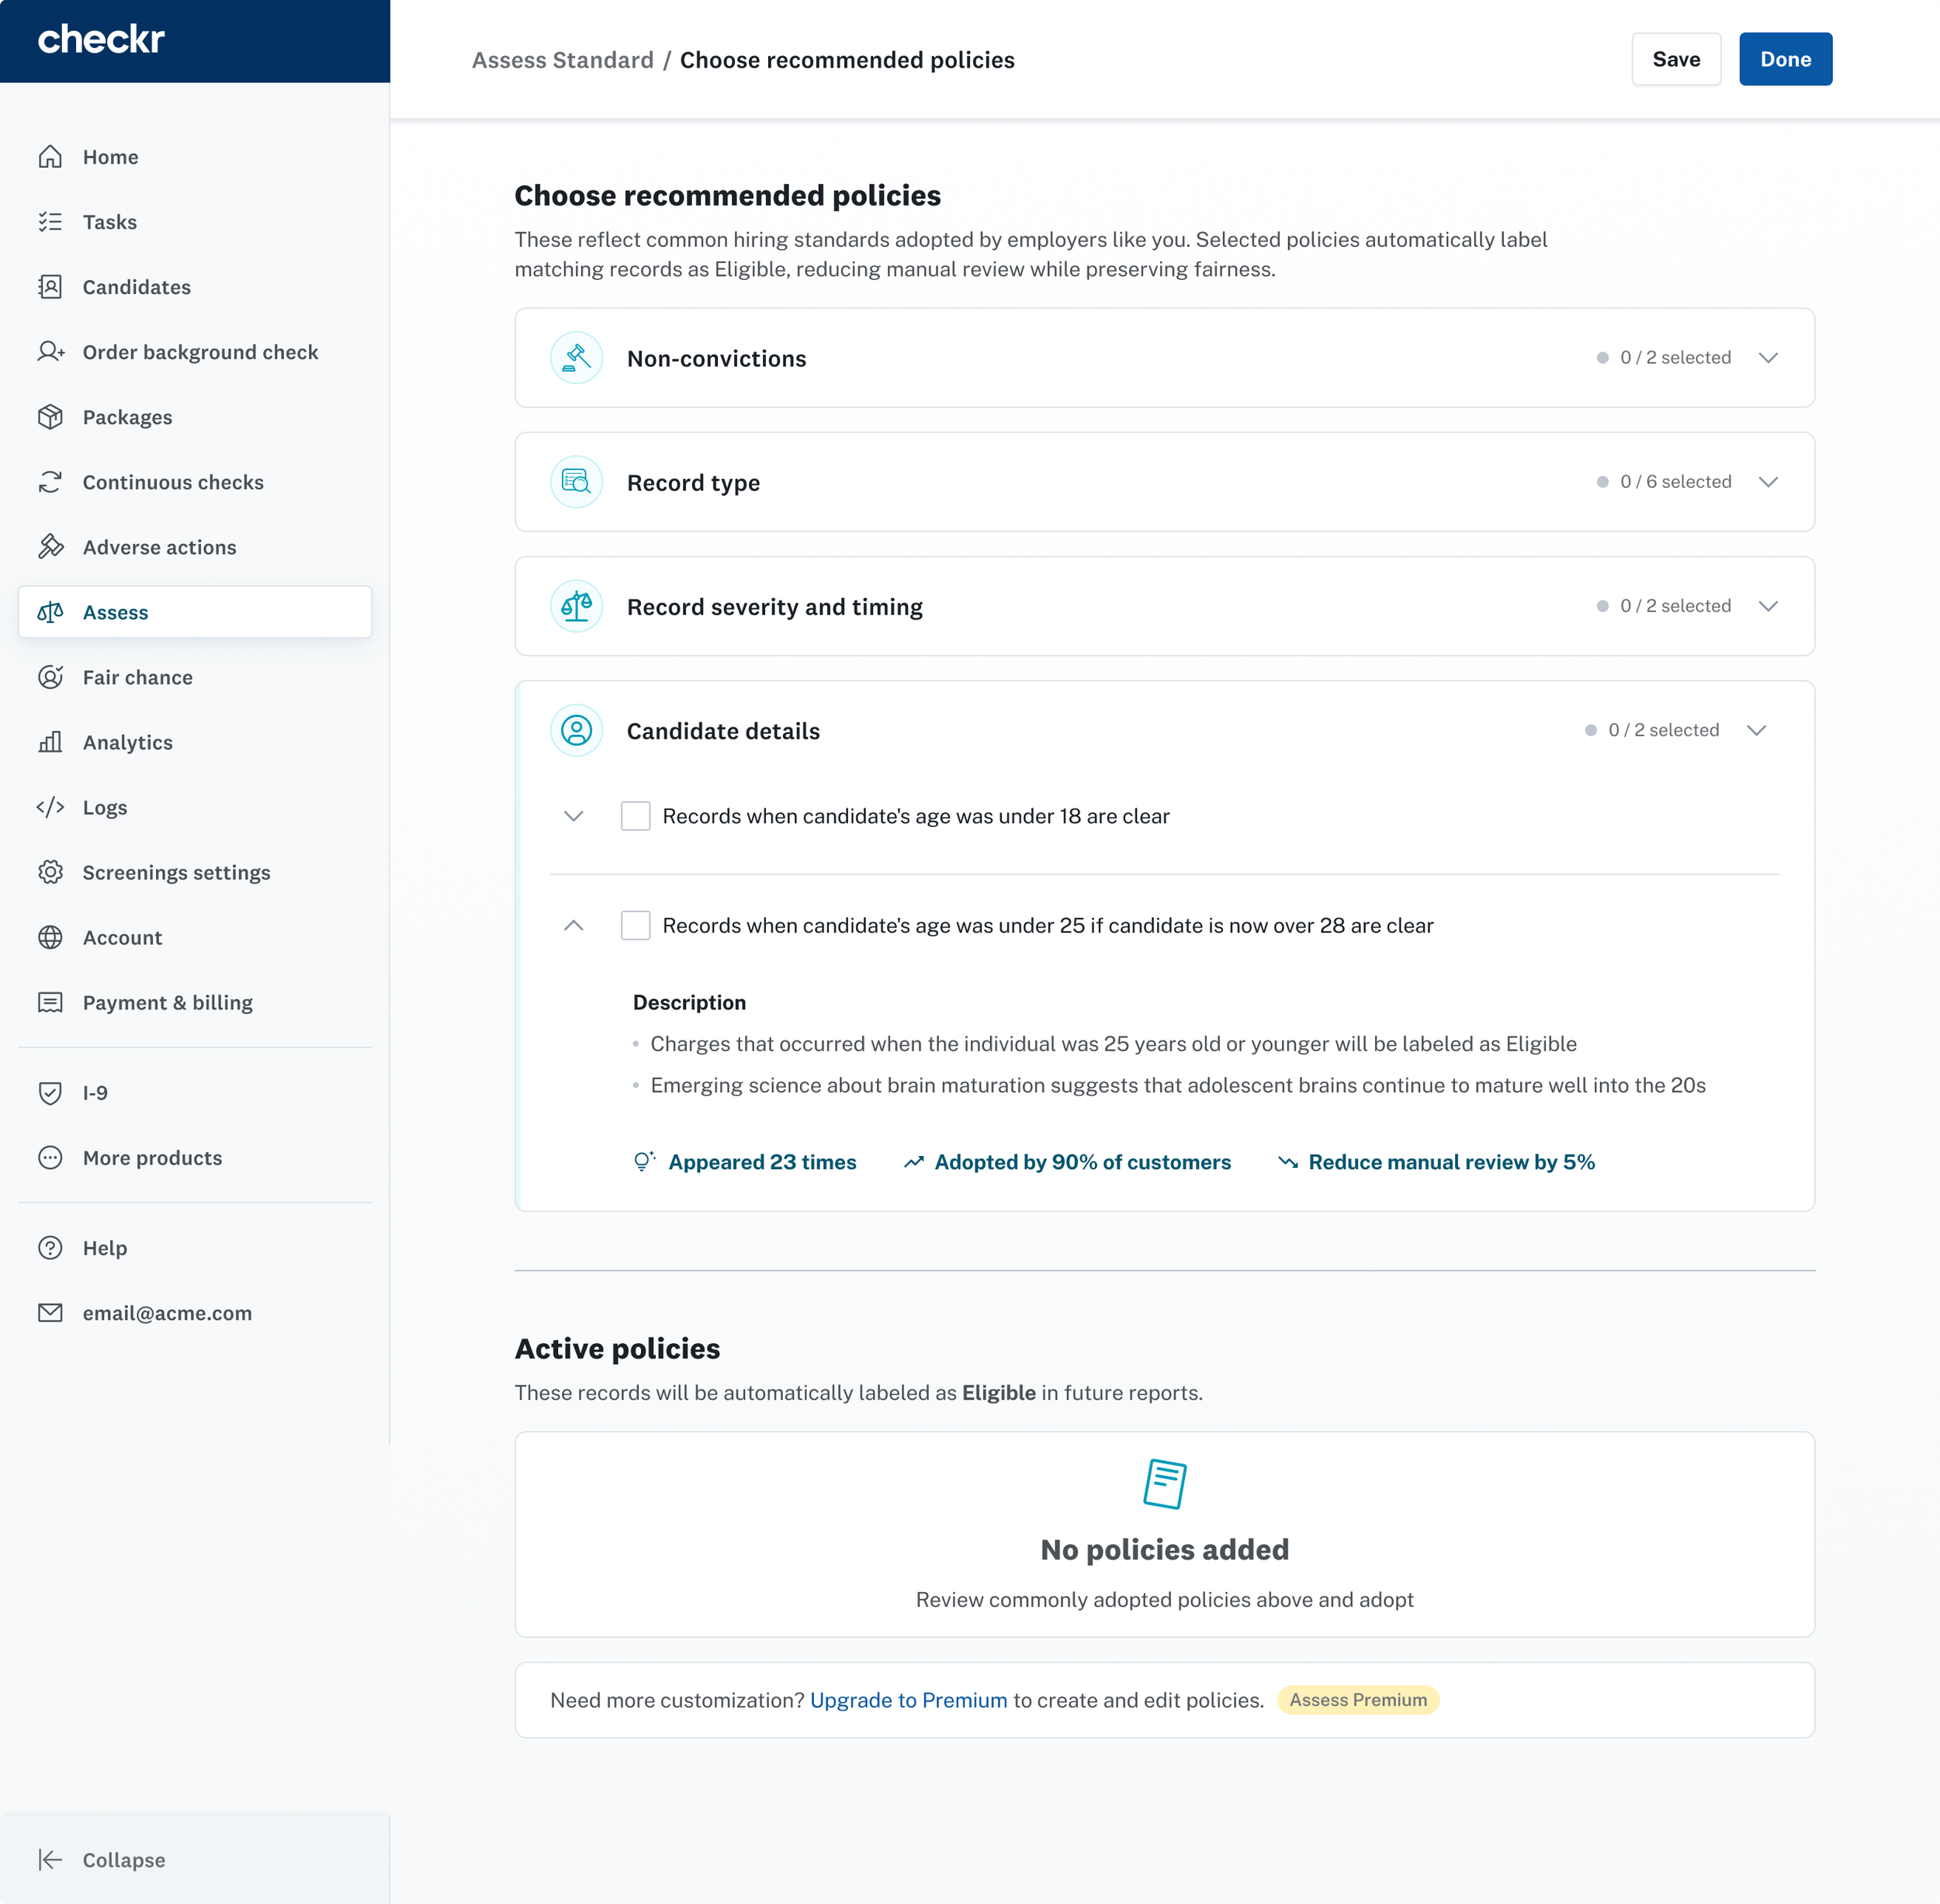Image resolution: width=1940 pixels, height=1904 pixels.
Task: Click the Screenings settings gear icon
Action: pos(50,872)
